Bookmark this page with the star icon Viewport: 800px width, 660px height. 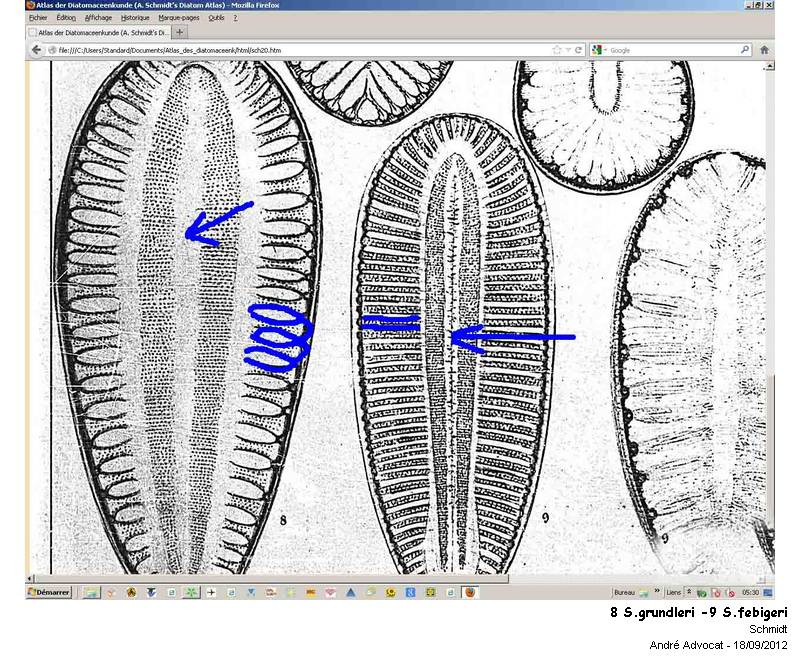click(556, 49)
